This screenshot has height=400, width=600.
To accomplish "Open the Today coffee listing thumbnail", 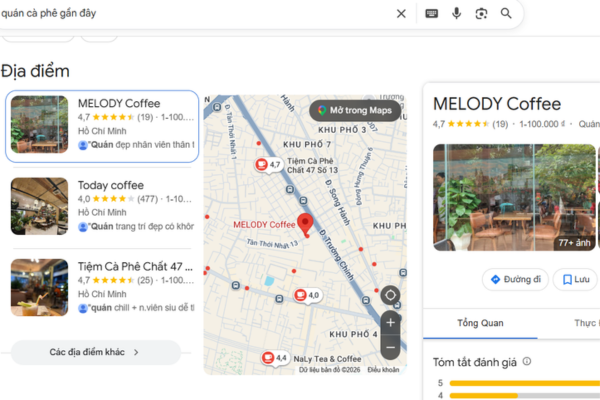I will [39, 206].
